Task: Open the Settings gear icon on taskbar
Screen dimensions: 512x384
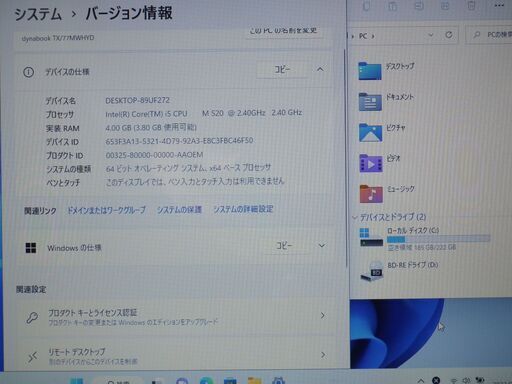Action: tap(278, 381)
